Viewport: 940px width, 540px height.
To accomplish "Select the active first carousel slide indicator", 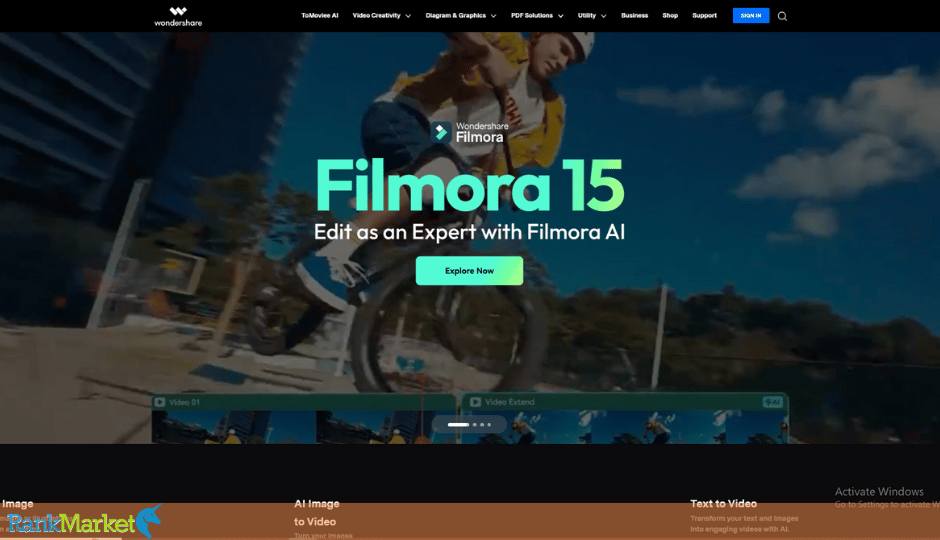I will point(458,424).
